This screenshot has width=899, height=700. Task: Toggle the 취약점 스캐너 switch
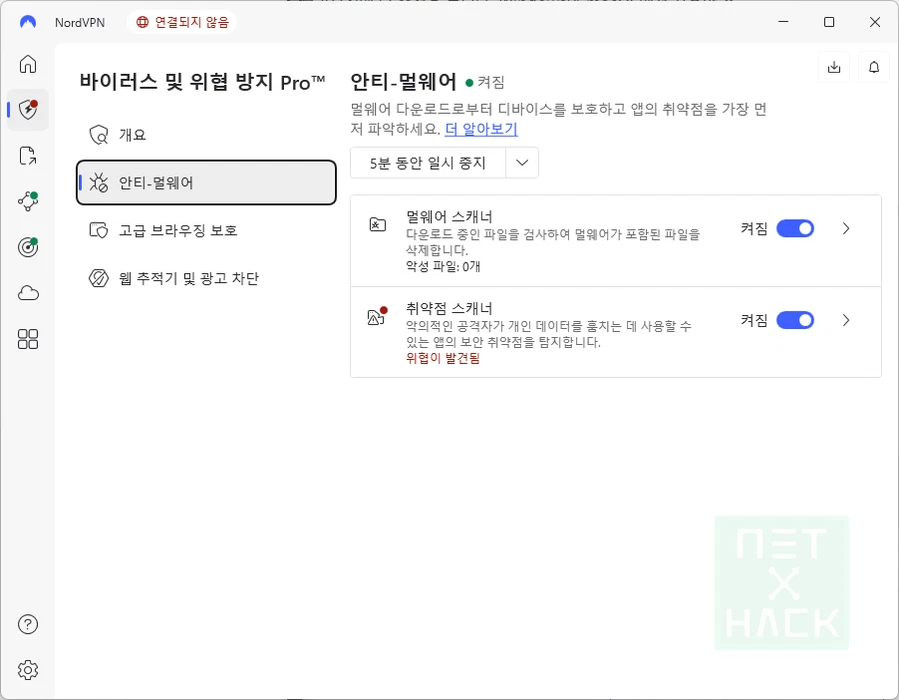coord(795,320)
